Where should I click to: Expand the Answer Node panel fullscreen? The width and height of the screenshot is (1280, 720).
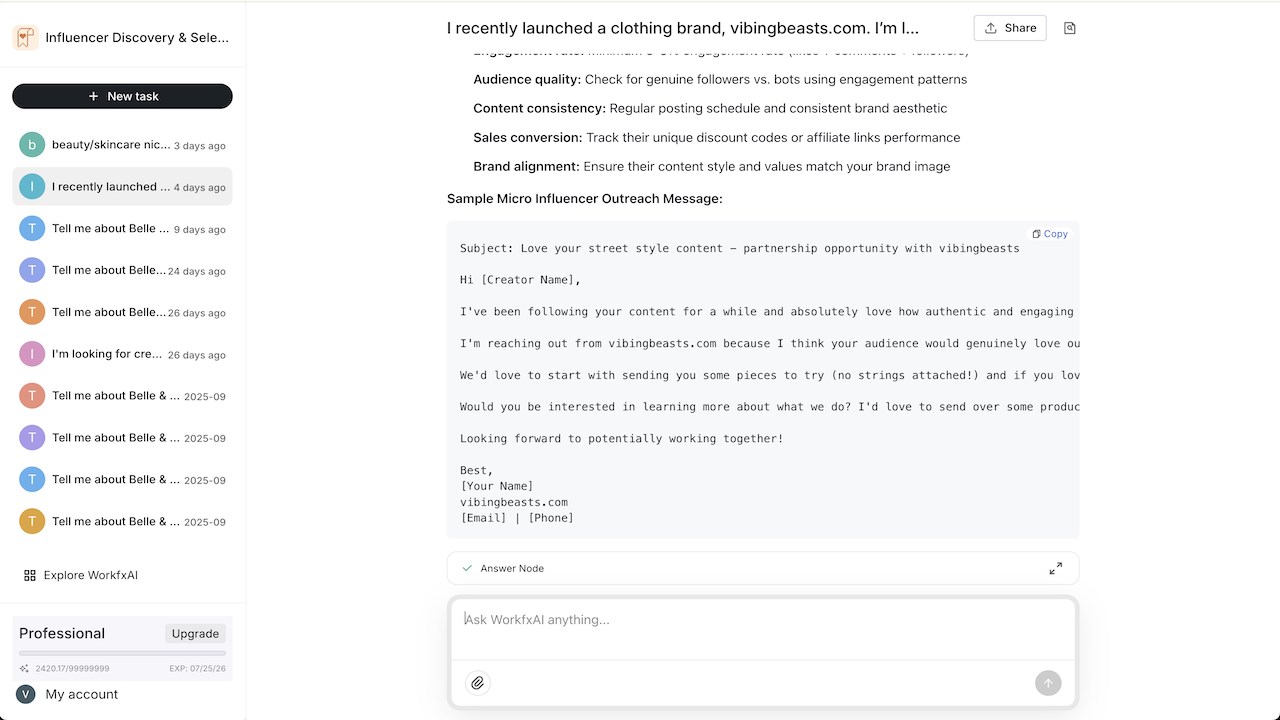pos(1056,568)
